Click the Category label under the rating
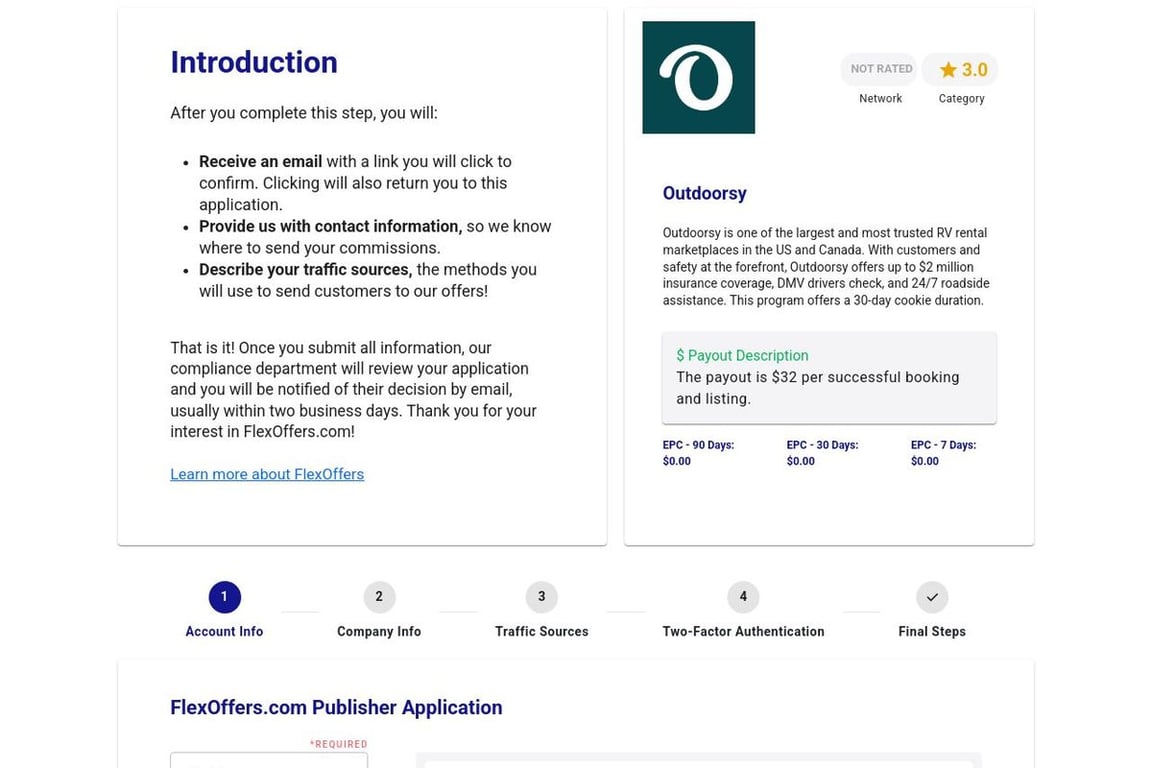The height and width of the screenshot is (768, 1152). coord(961,98)
